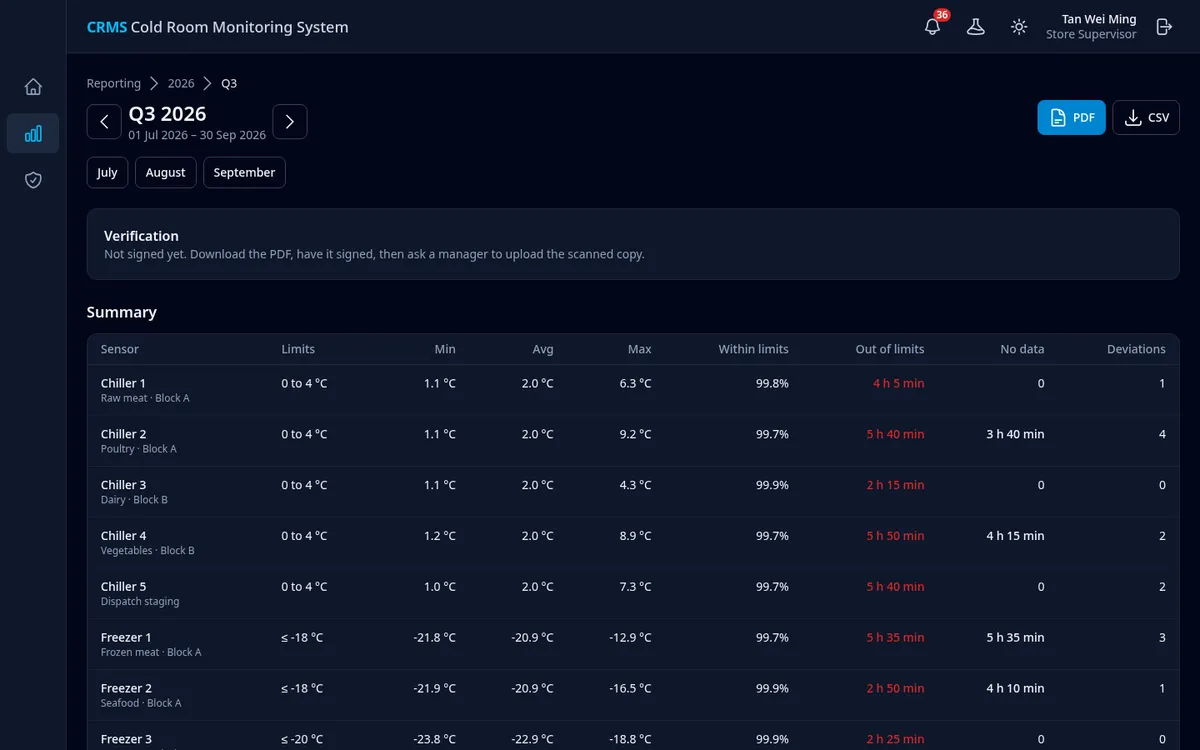Click the lab flask icon
Viewport: 1200px width, 750px height.
(976, 27)
